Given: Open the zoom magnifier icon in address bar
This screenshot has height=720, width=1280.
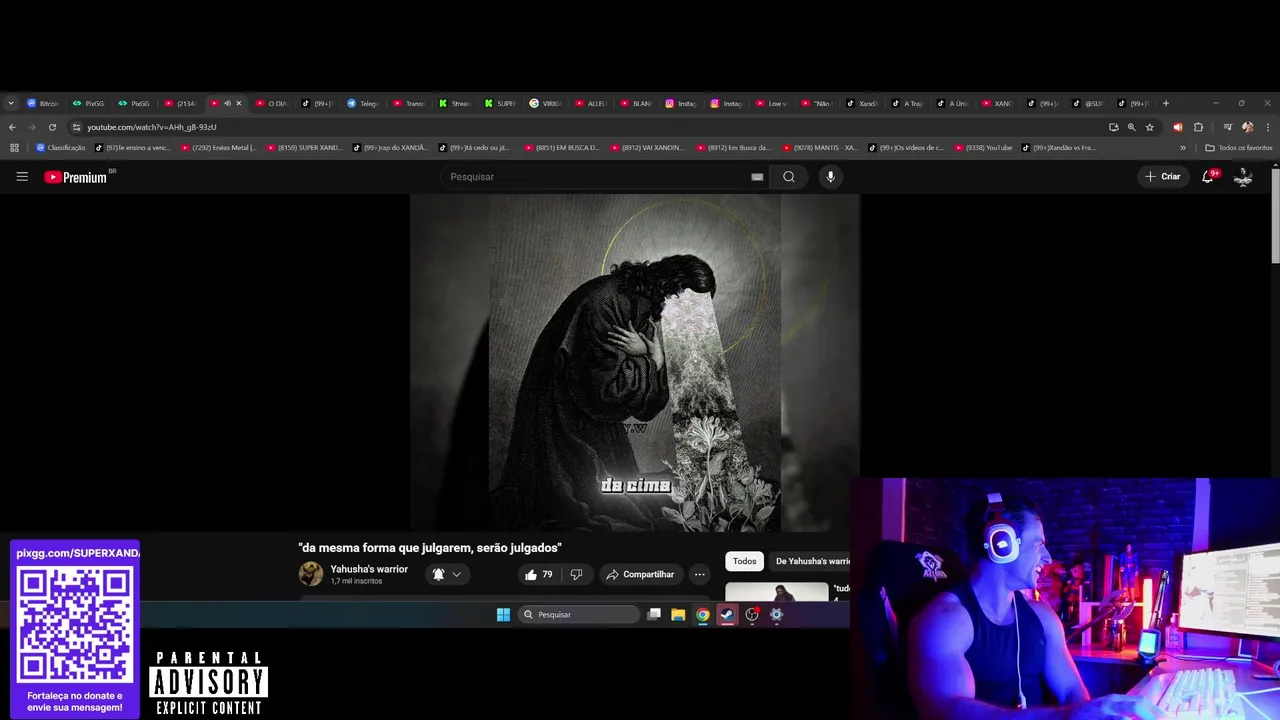Looking at the screenshot, I should (1131, 127).
